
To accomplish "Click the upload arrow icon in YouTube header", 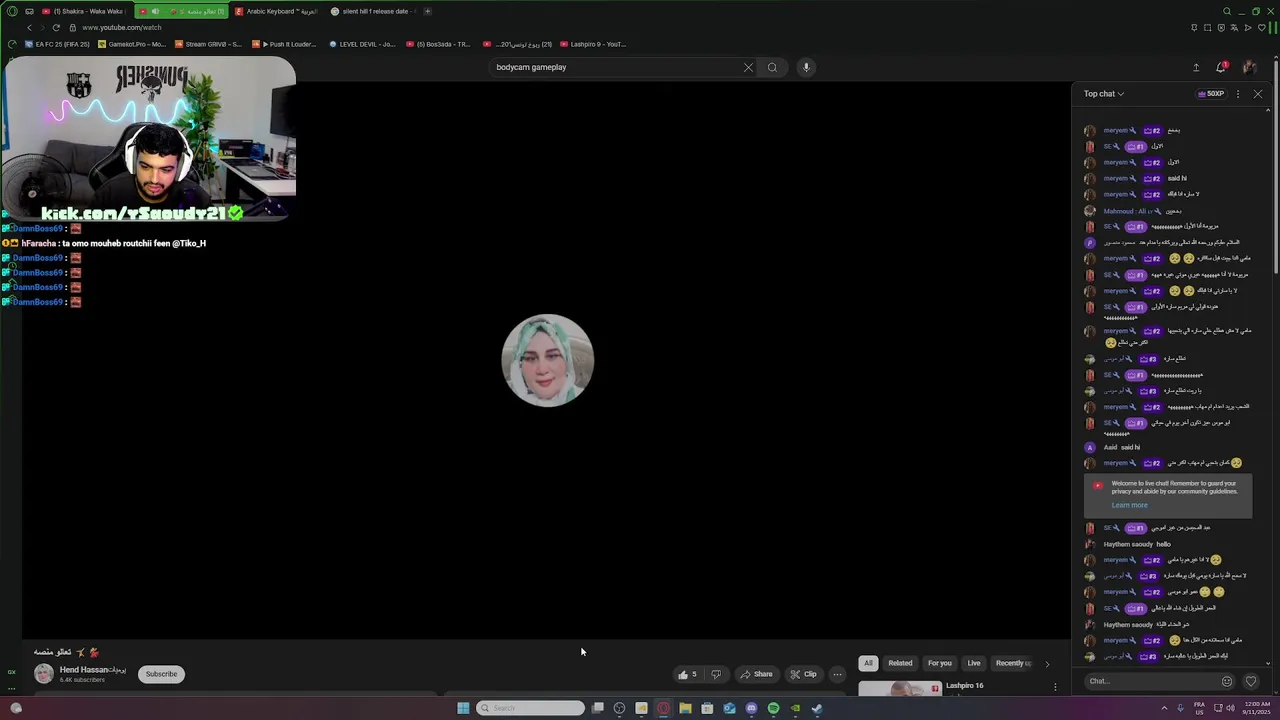I will pos(1196,67).
